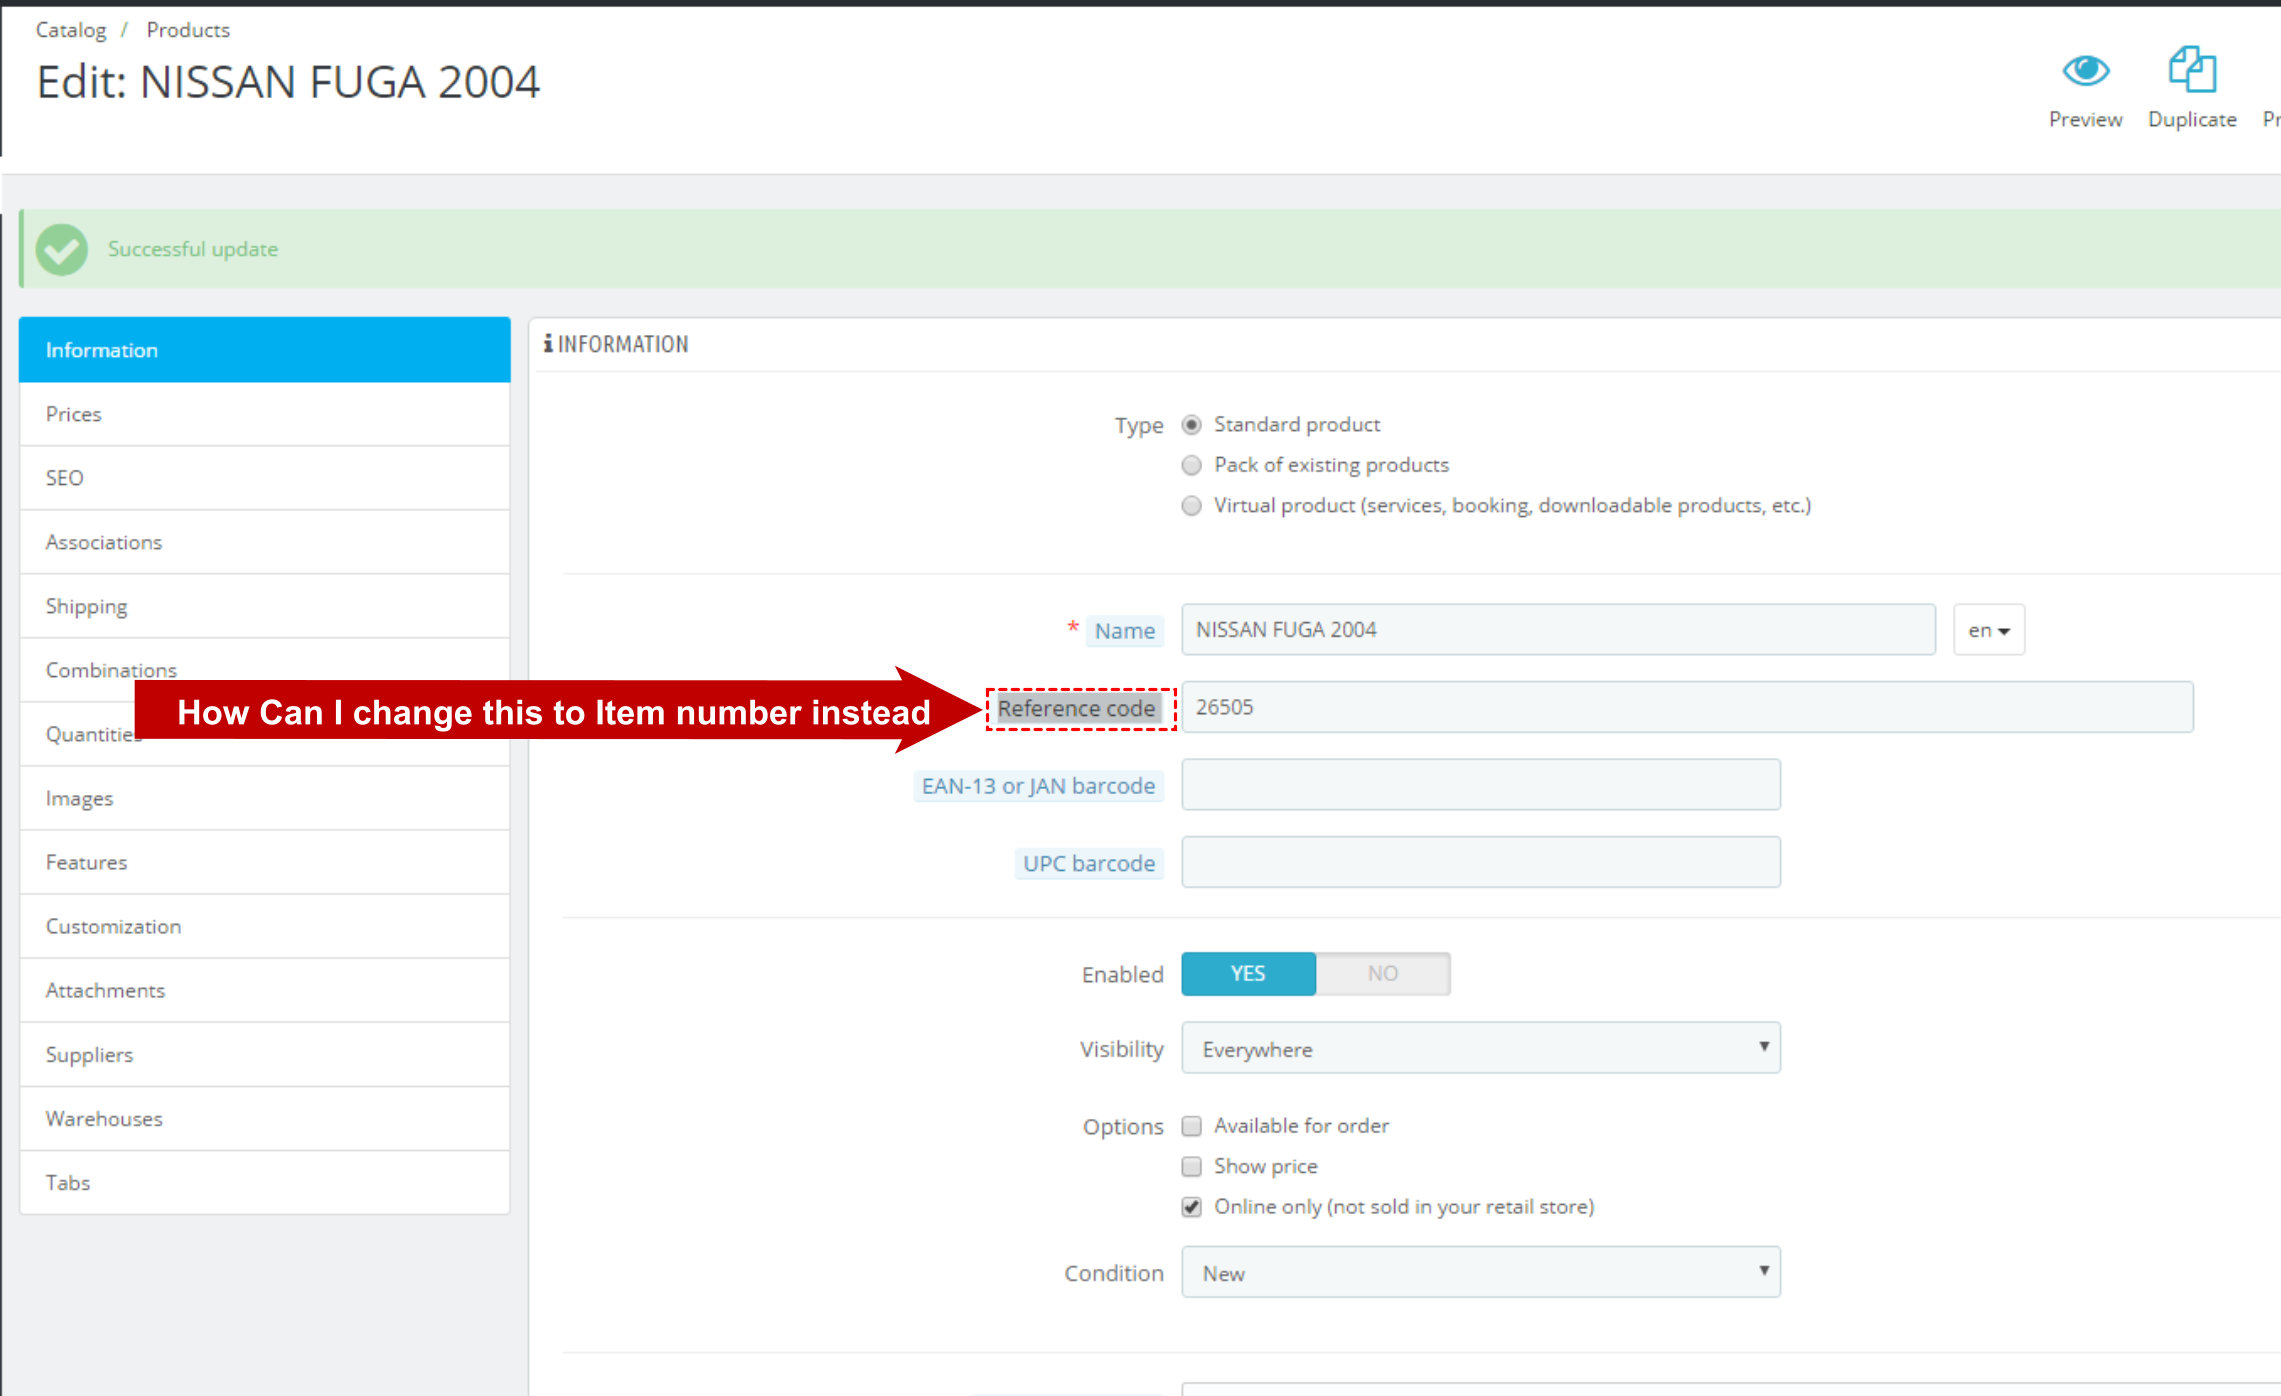This screenshot has height=1396, width=2281.
Task: Uncheck Online only checkbox
Action: (x=1191, y=1207)
